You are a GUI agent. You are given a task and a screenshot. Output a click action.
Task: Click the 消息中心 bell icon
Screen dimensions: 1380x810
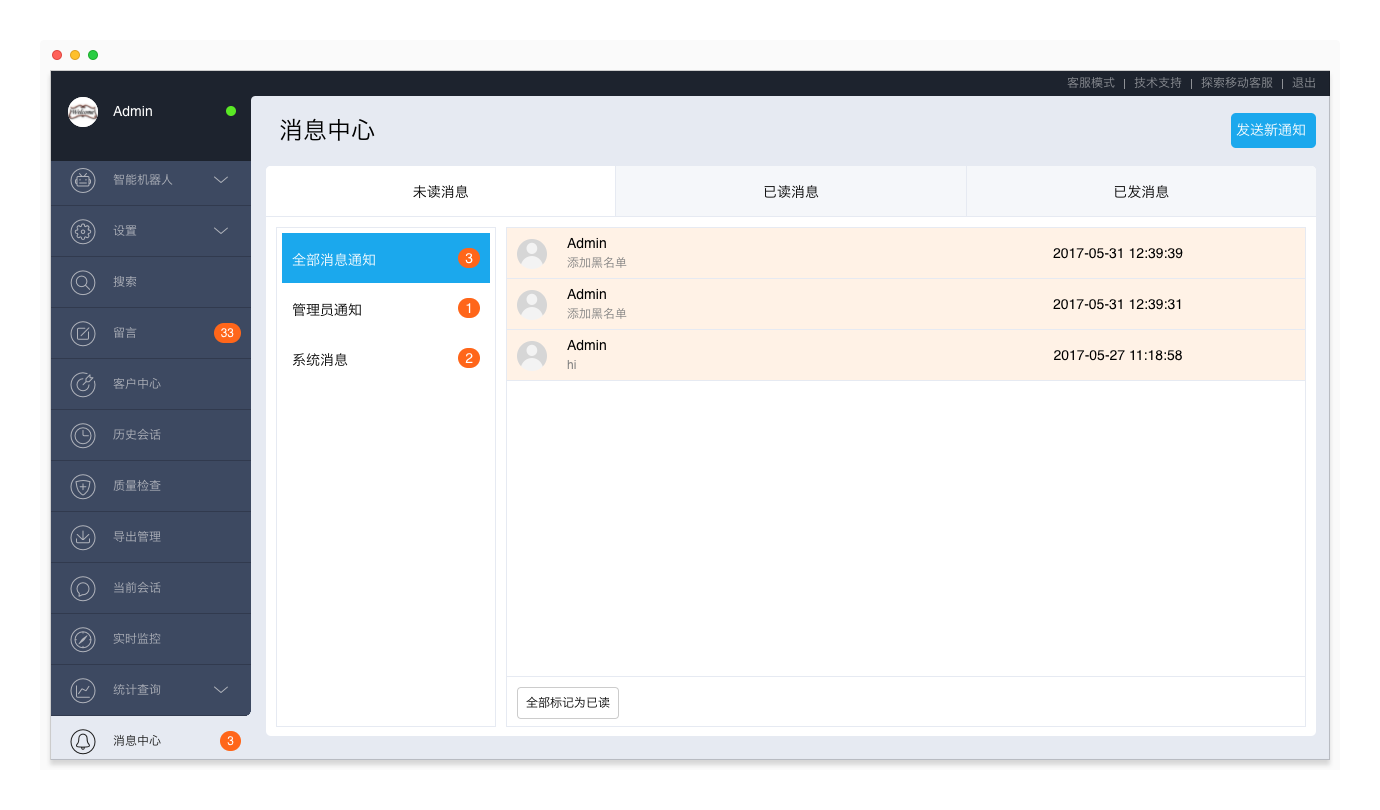[x=83, y=741]
